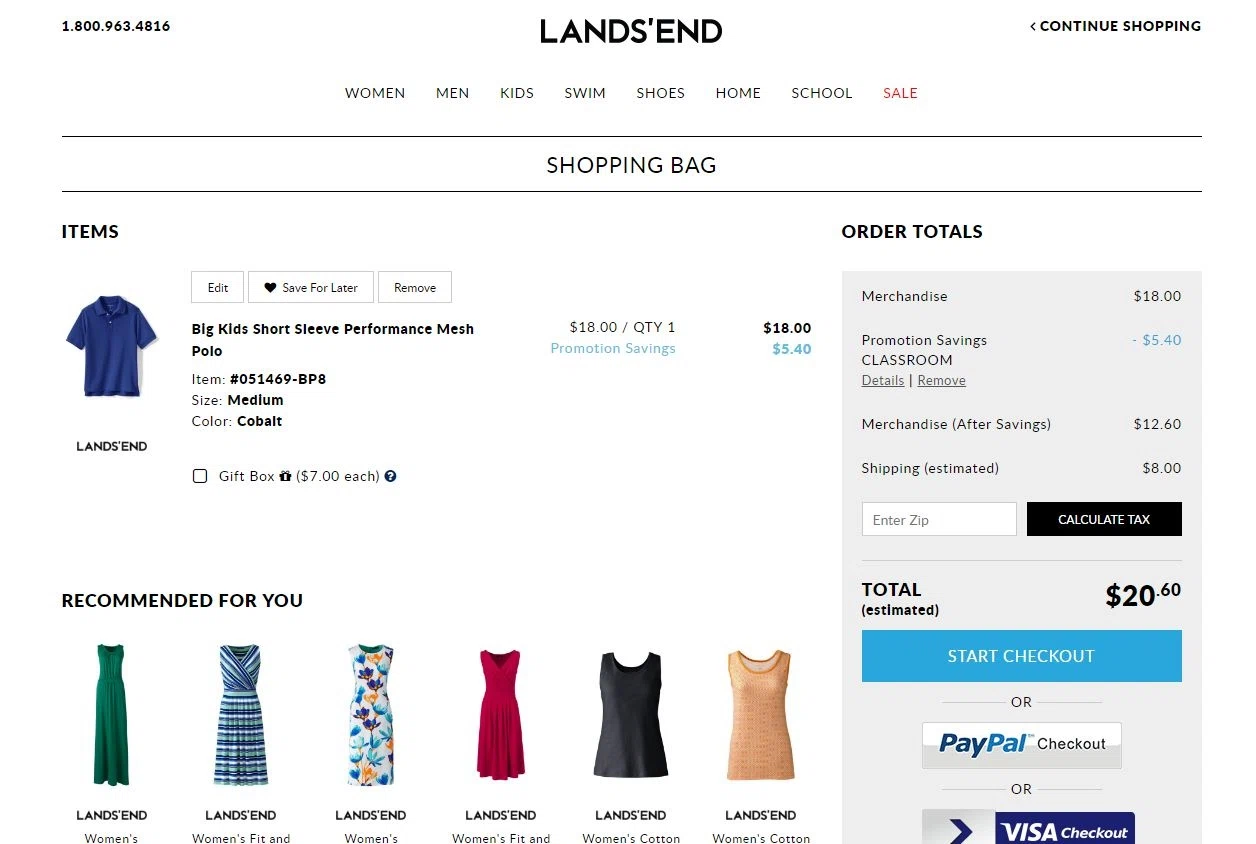Click the heart Save For Later button
The image size is (1256, 844).
pos(311,287)
